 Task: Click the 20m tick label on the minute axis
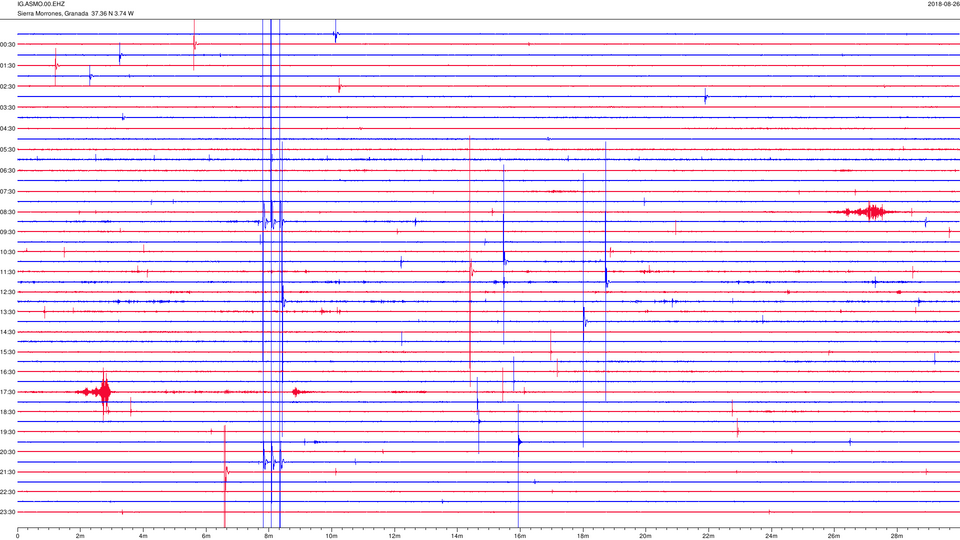click(x=645, y=536)
